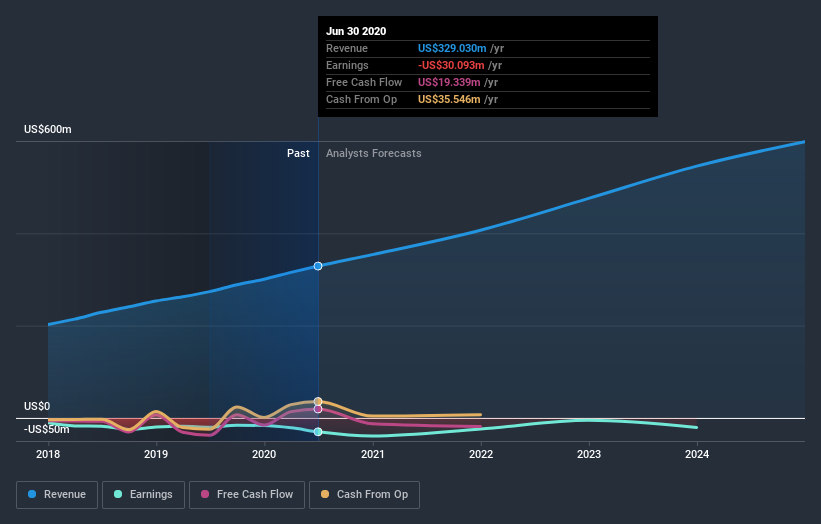Click the Free Cash Flow label in tooltip
Image resolution: width=821 pixels, height=524 pixels.
click(x=364, y=82)
